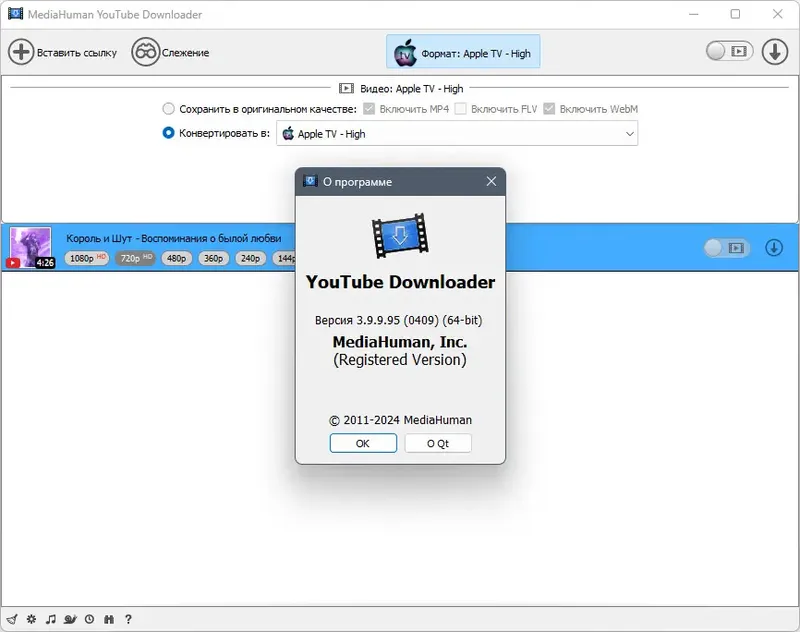Viewport: 800px width, 632px height.
Task: Maximize the MediaHuman YouTube Downloader window
Action: pos(735,14)
